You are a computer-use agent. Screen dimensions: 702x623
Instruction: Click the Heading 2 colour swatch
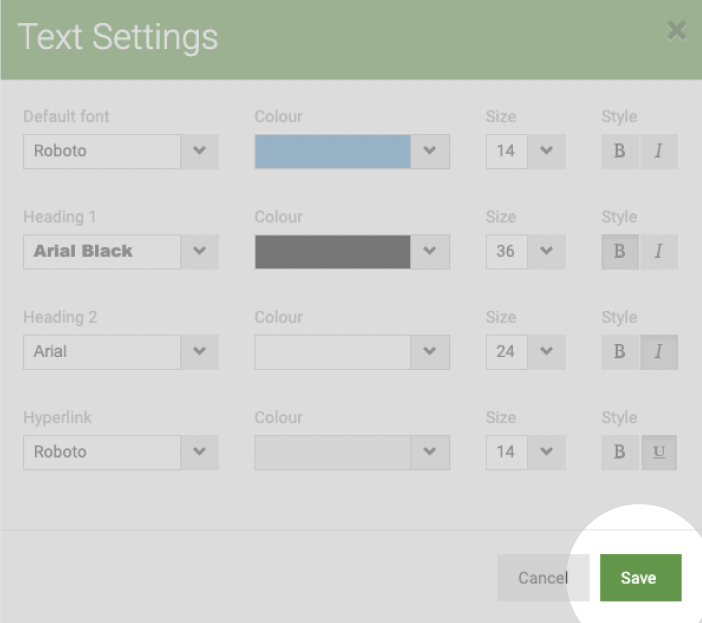[333, 352]
